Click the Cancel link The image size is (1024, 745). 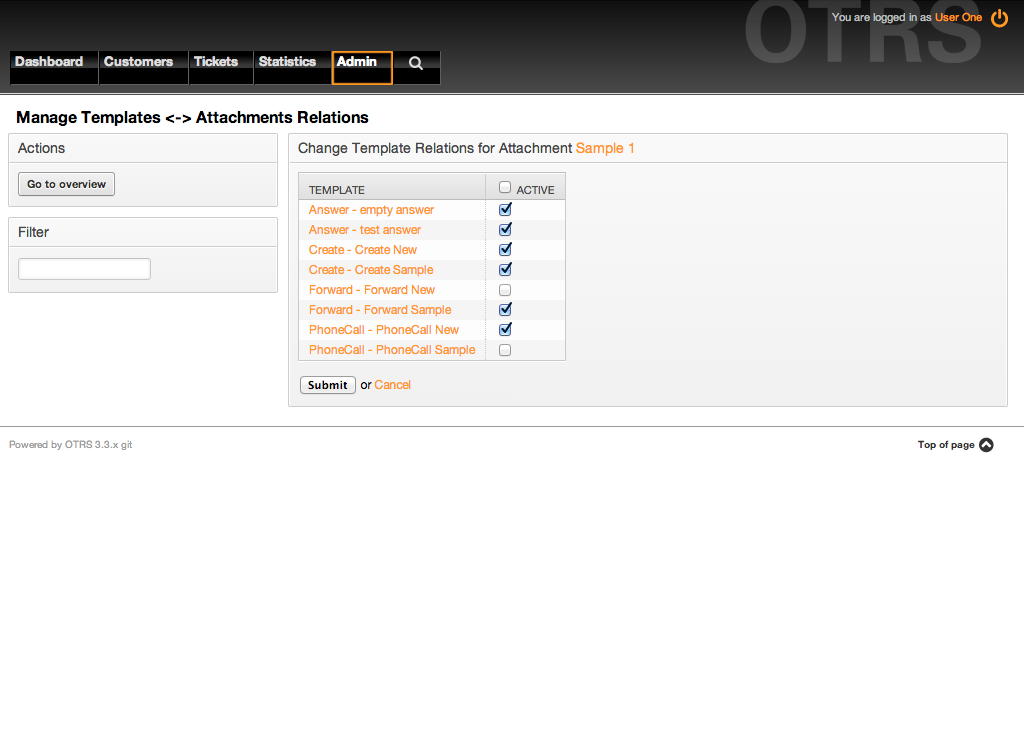(392, 385)
